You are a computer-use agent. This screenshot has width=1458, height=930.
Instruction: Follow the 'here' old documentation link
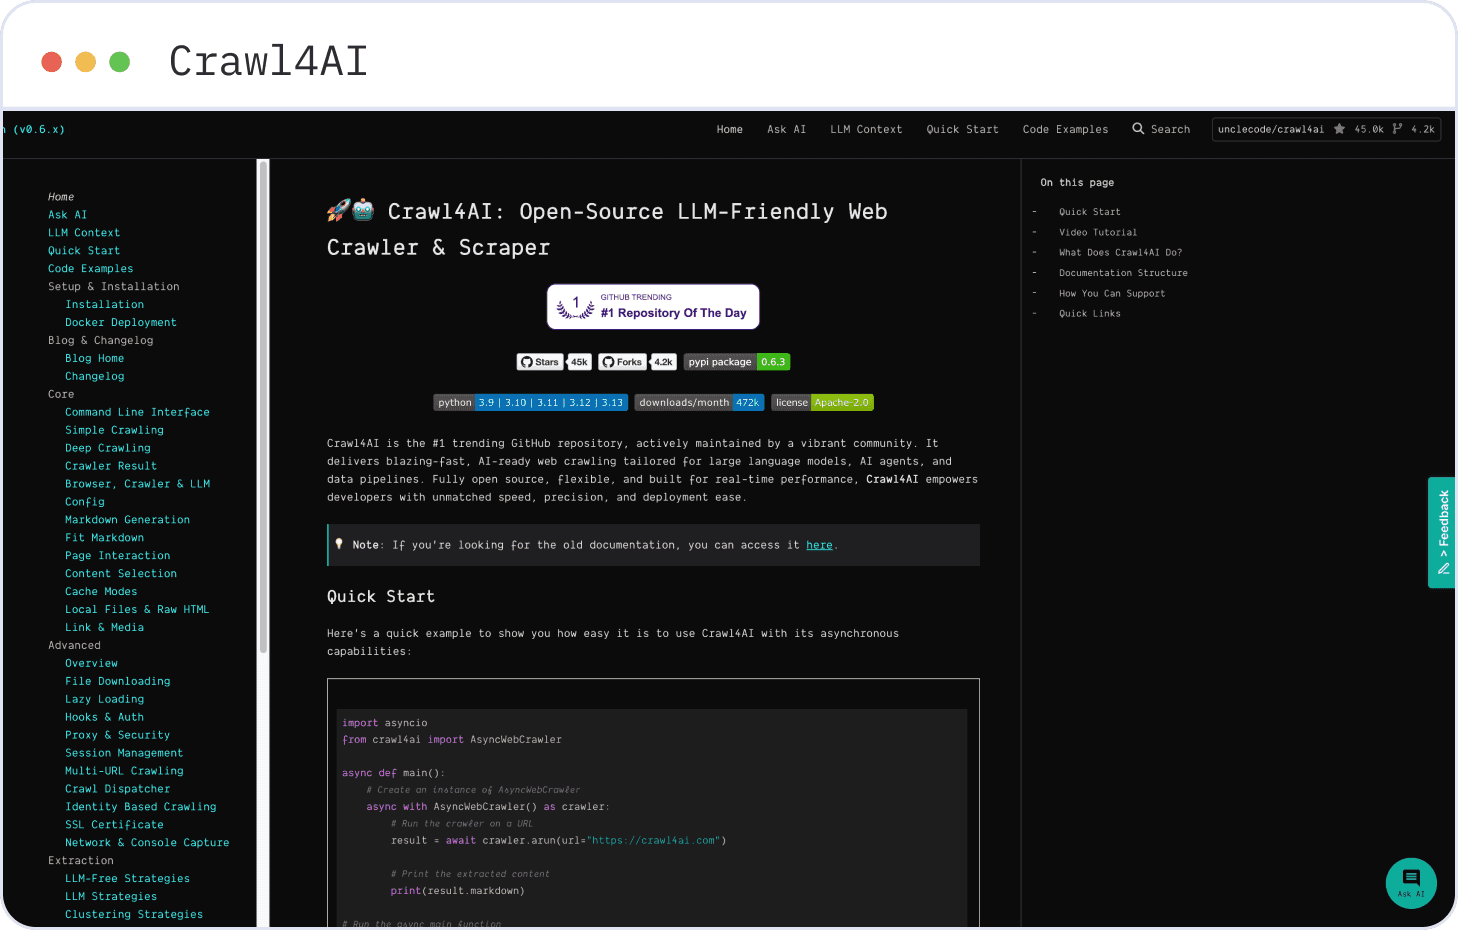coord(819,545)
